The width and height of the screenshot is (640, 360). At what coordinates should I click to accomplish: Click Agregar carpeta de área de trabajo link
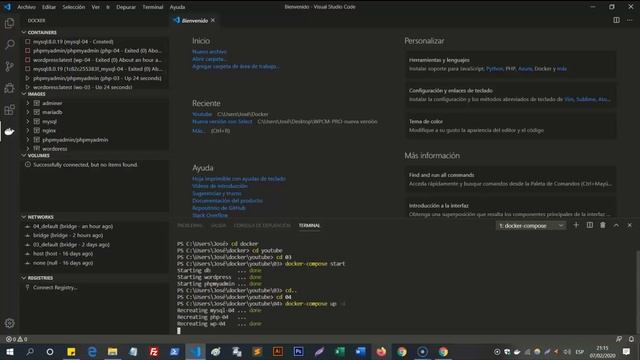tap(236, 67)
